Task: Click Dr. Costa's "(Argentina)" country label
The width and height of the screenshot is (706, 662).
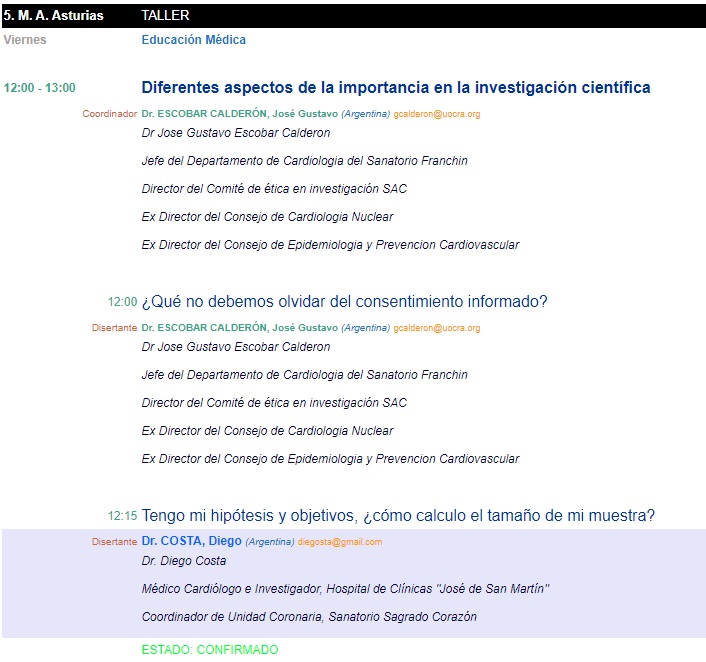Action: pyautogui.click(x=270, y=542)
